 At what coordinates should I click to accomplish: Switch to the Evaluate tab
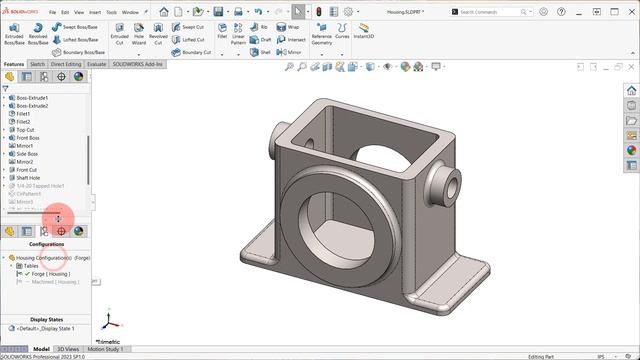(x=96, y=64)
